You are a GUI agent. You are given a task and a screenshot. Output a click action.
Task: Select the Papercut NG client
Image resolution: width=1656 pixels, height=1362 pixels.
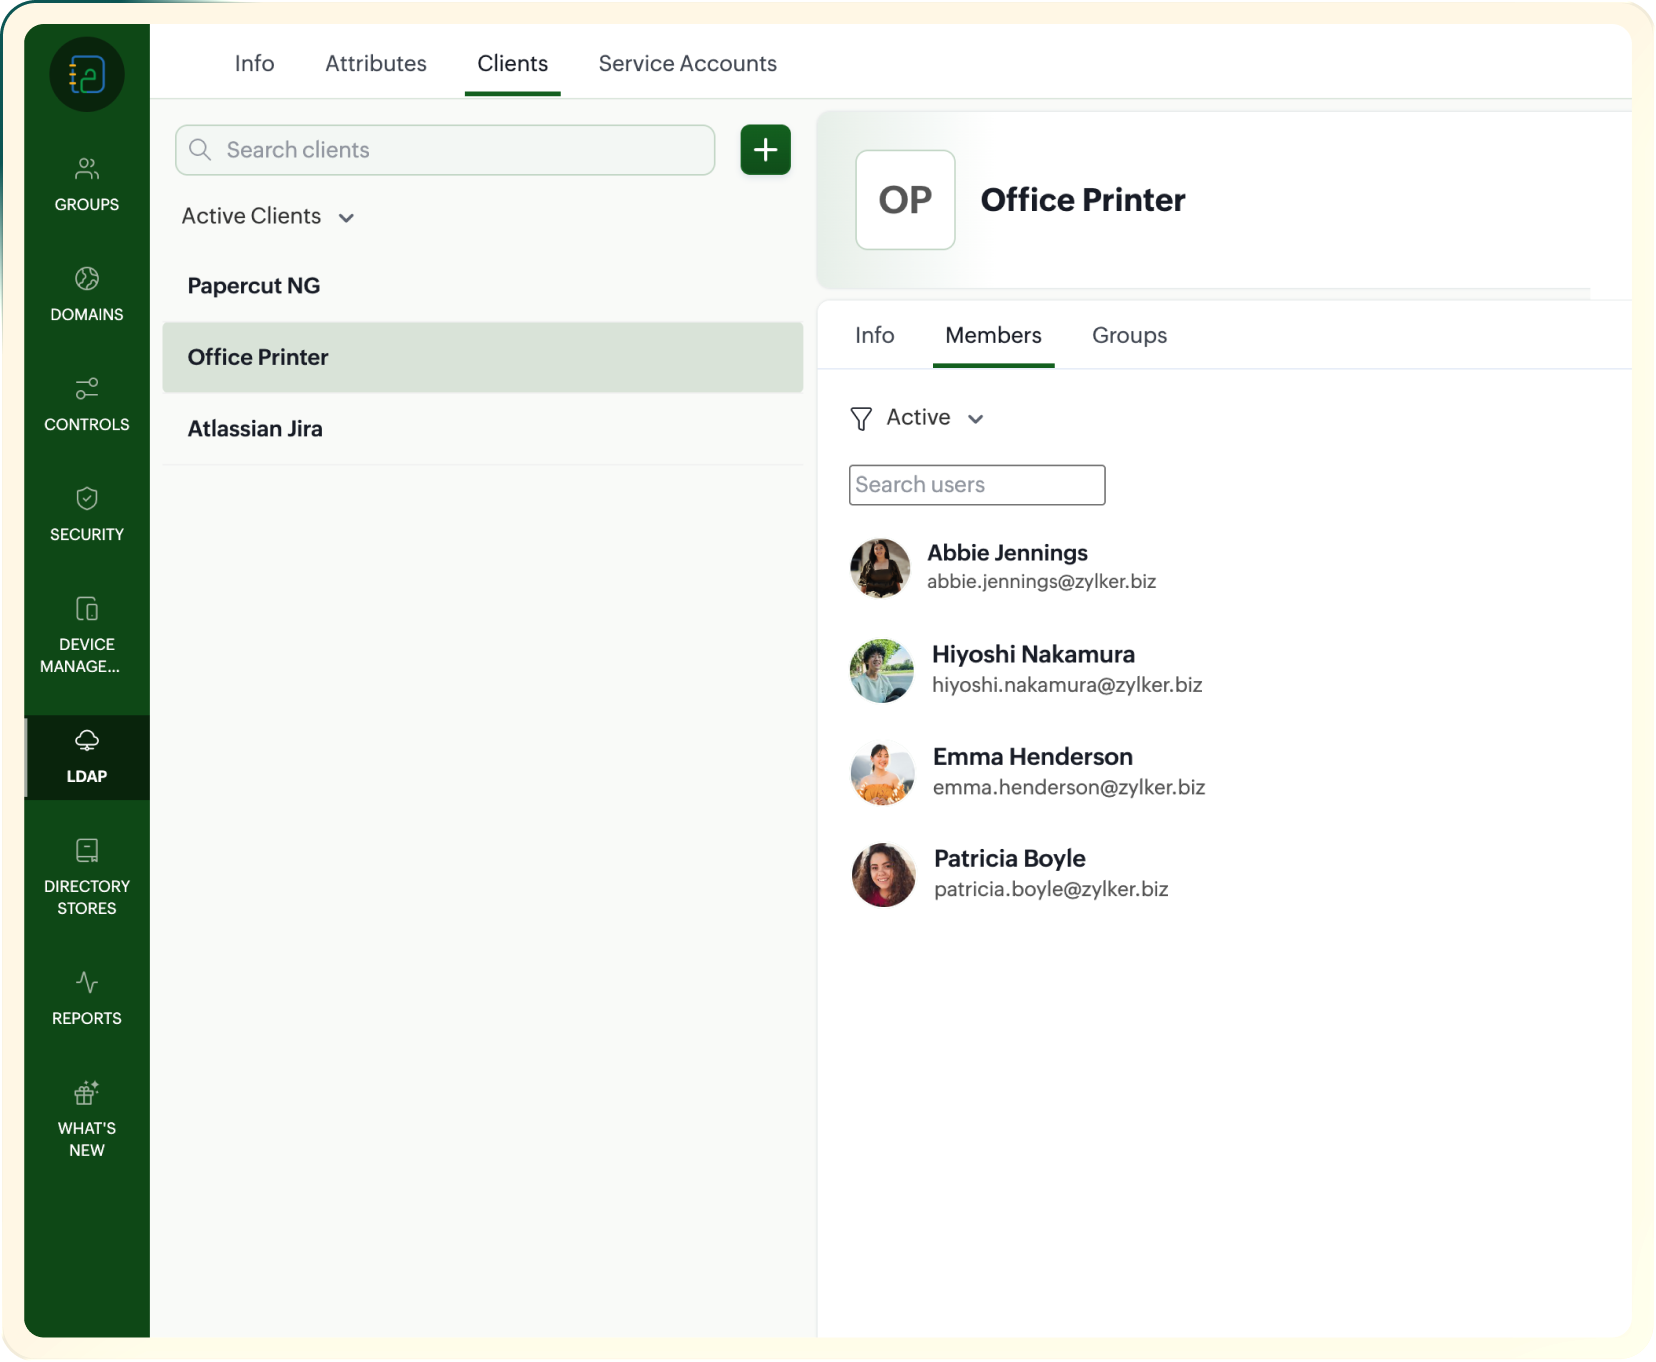tap(254, 285)
